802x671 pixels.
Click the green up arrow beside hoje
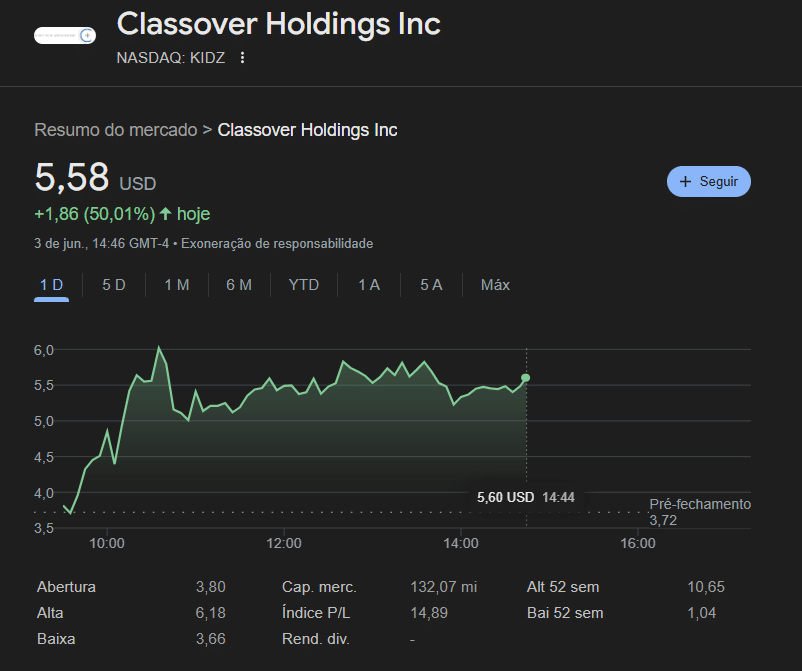pyautogui.click(x=165, y=214)
